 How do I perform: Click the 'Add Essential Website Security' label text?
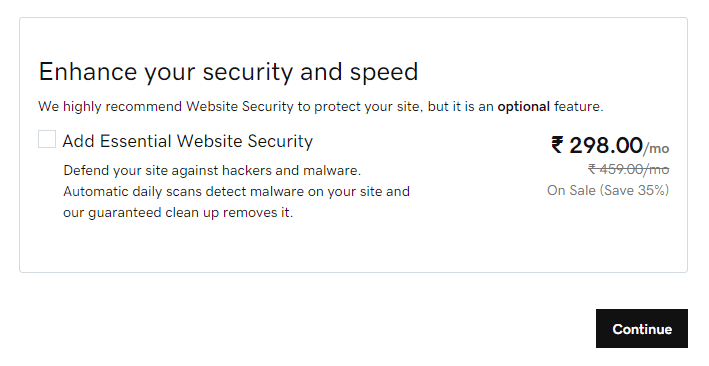click(x=188, y=141)
